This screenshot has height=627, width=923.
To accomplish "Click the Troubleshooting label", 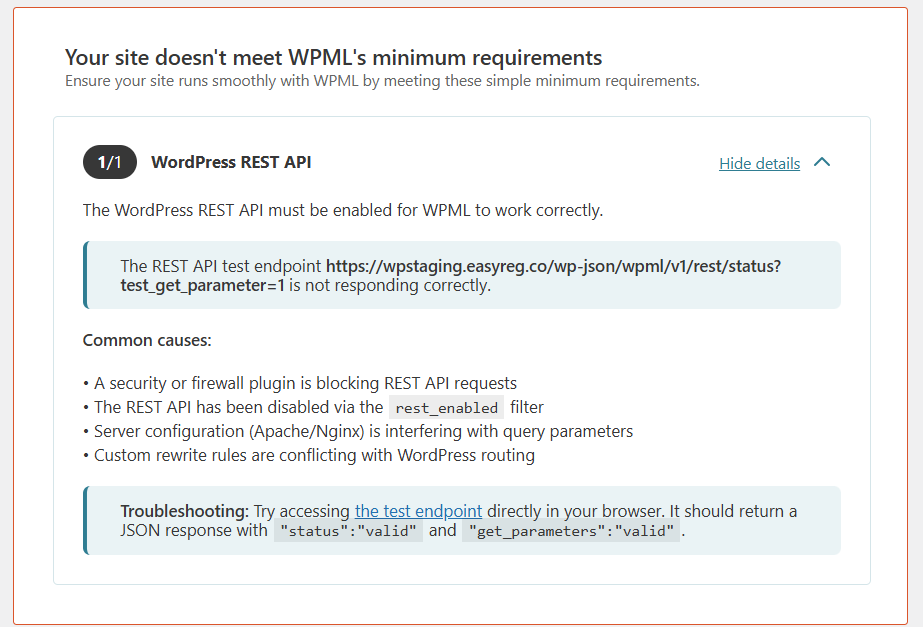I will (185, 511).
